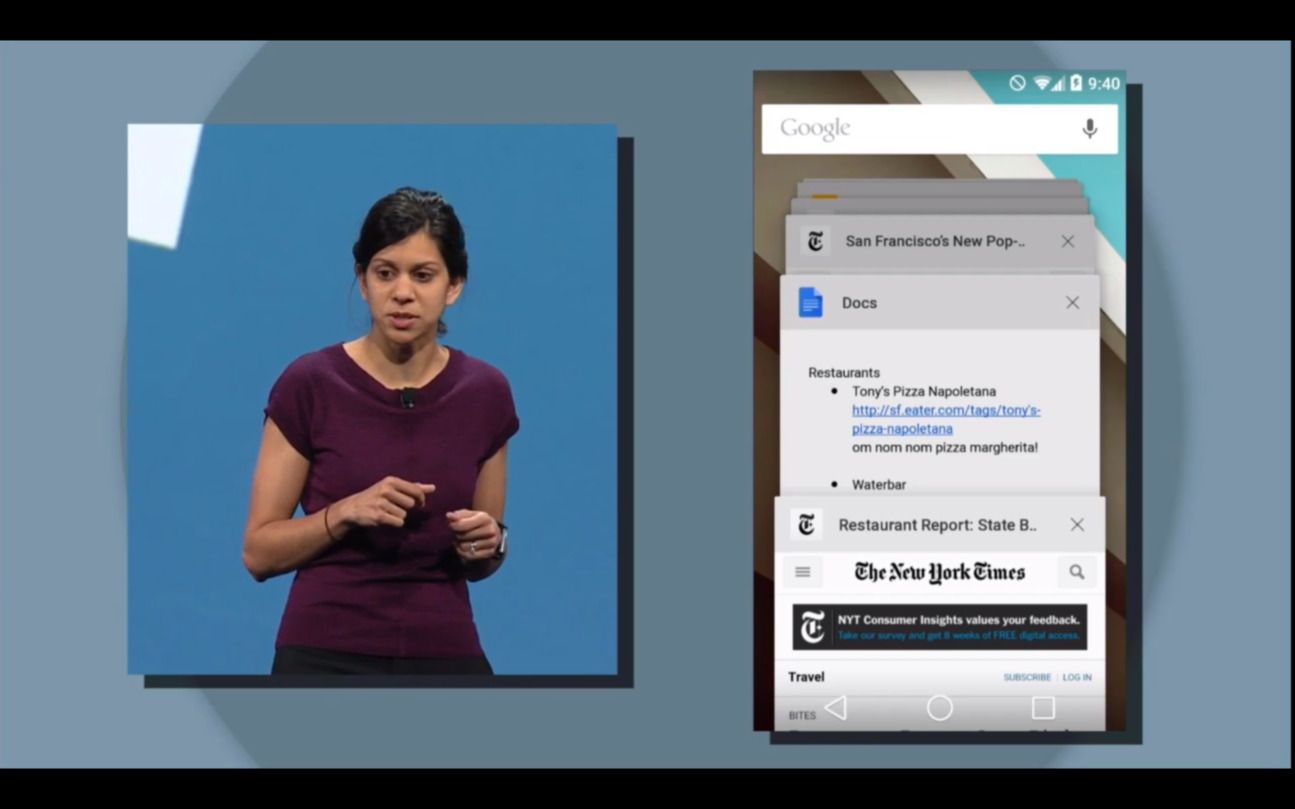Tap the recent apps square button
The height and width of the screenshot is (809, 1295).
(1043, 708)
